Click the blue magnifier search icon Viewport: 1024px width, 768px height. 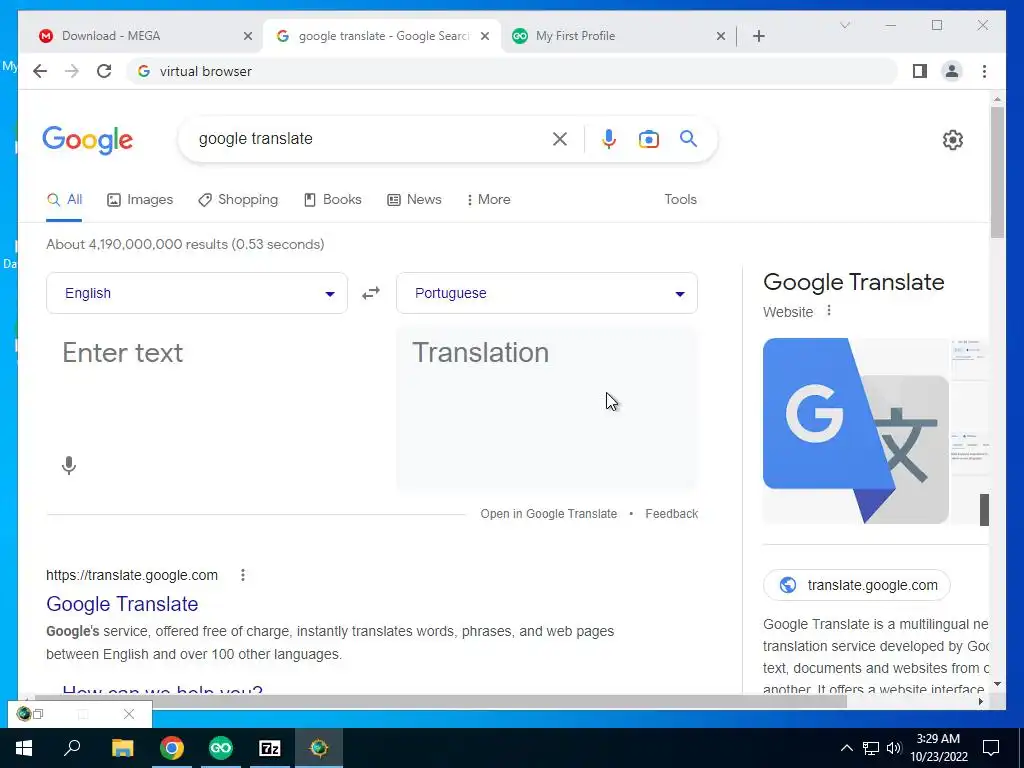pyautogui.click(x=688, y=138)
